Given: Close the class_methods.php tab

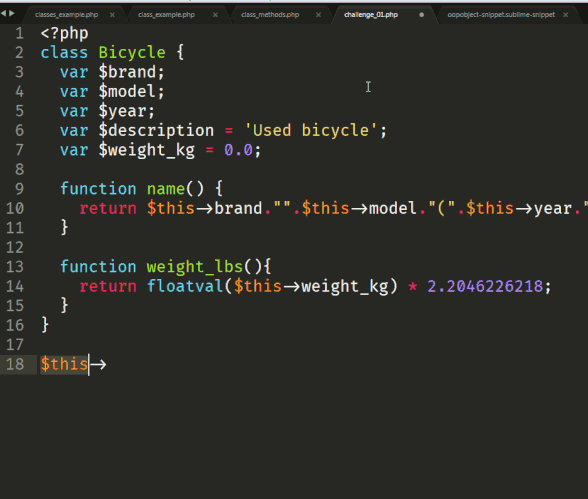Looking at the screenshot, I should (x=318, y=15).
